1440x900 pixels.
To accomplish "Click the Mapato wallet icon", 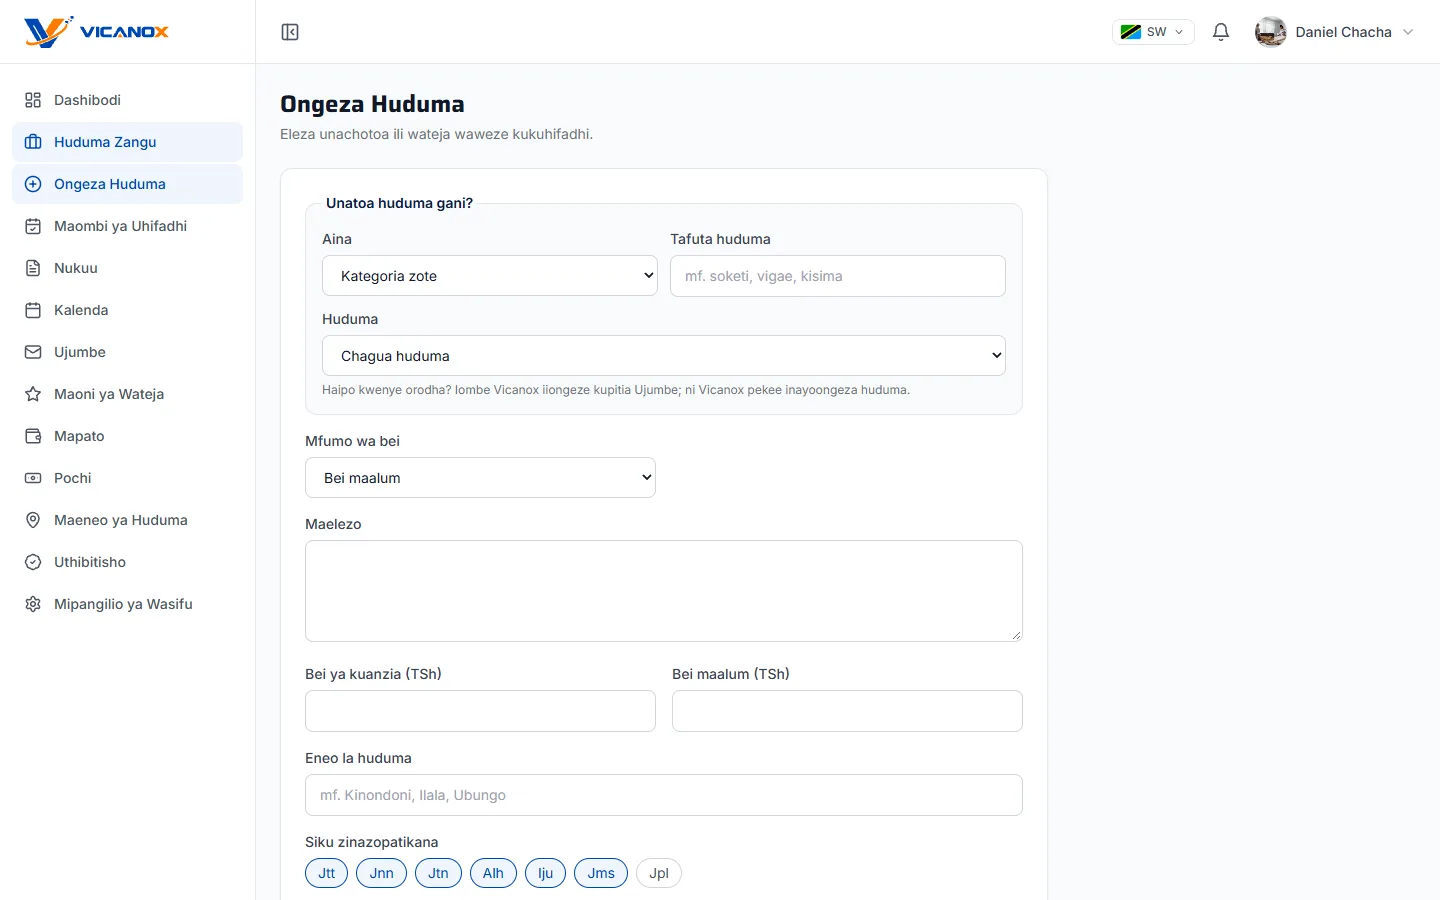I will (33, 436).
